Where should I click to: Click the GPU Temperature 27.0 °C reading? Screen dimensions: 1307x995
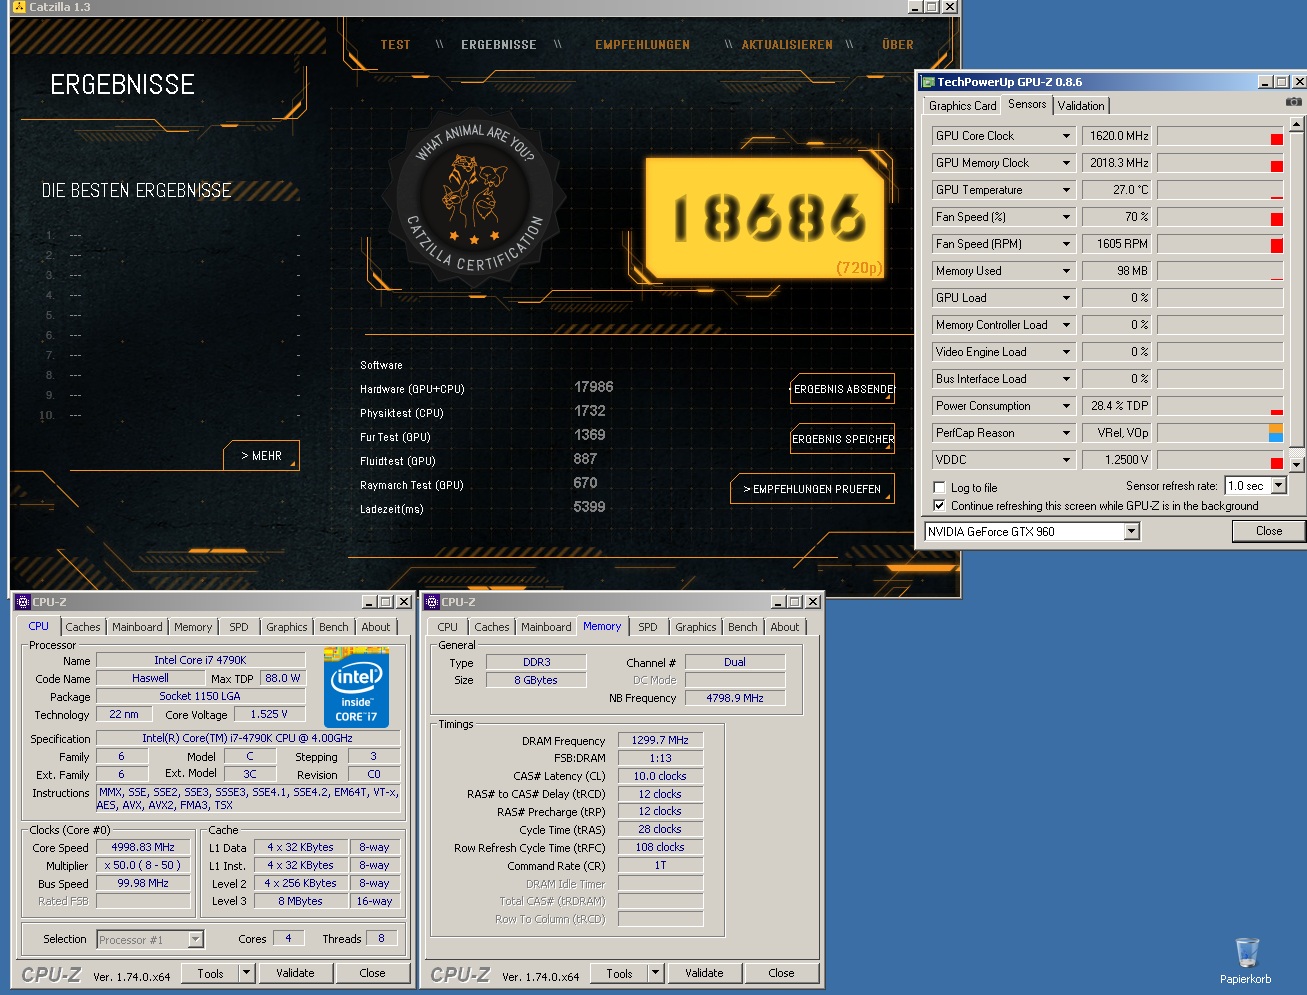(1117, 190)
